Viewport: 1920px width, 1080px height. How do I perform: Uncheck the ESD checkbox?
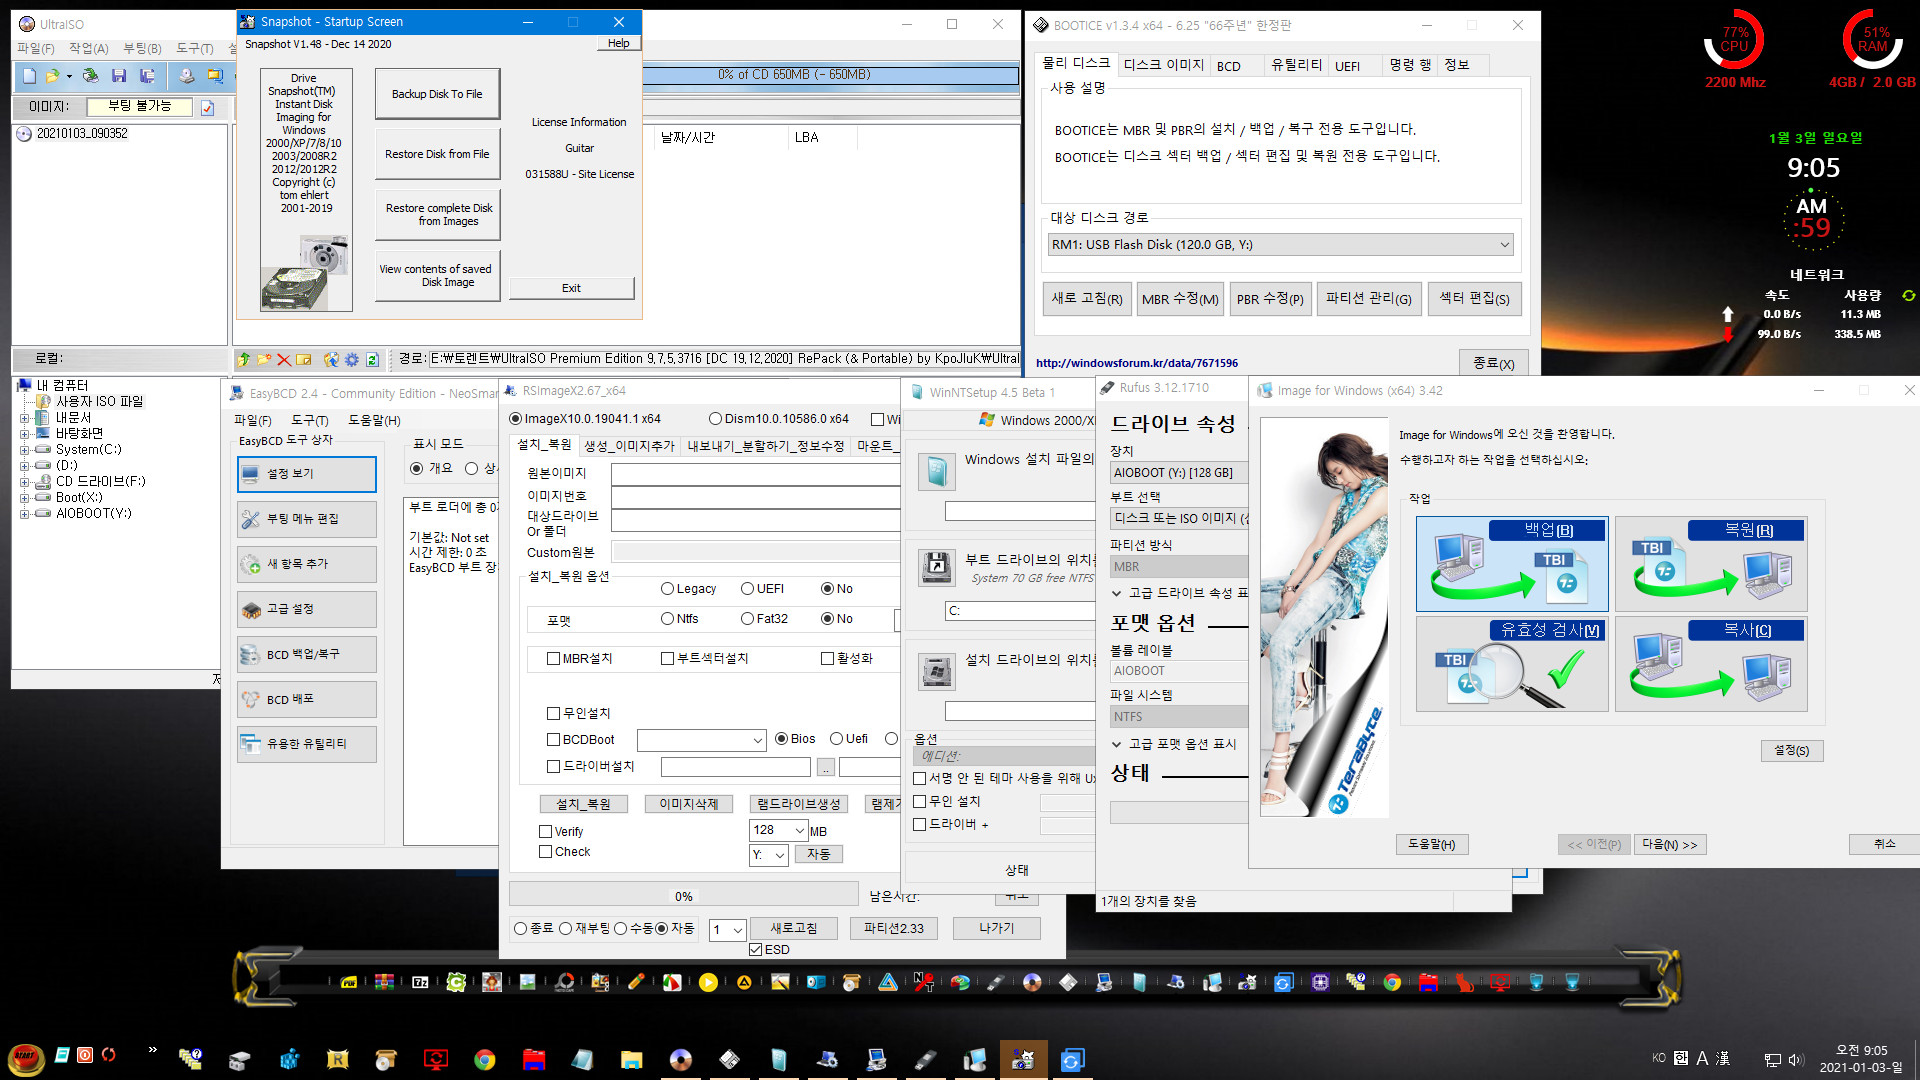(756, 950)
